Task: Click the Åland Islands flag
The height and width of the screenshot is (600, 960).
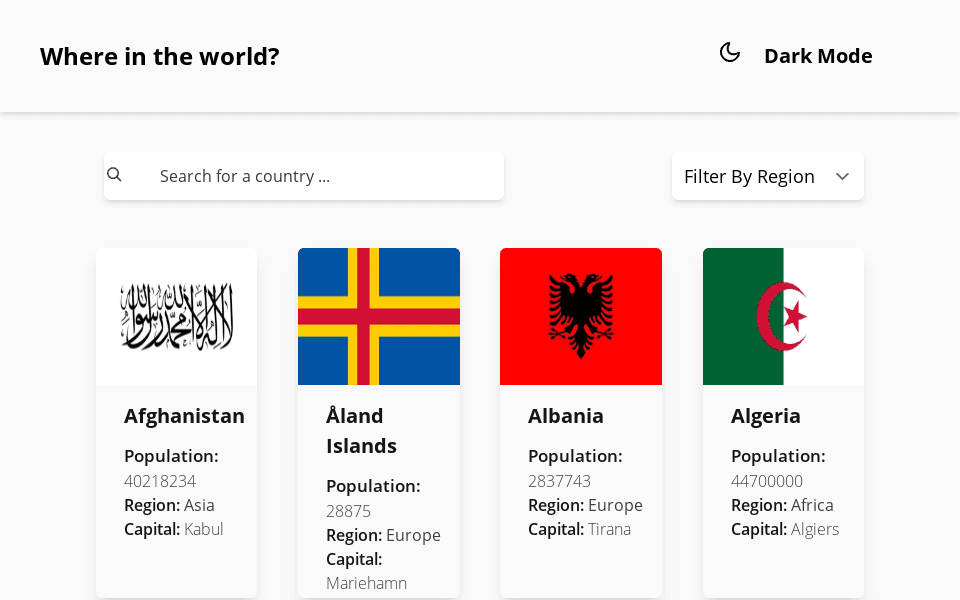Action: [378, 316]
